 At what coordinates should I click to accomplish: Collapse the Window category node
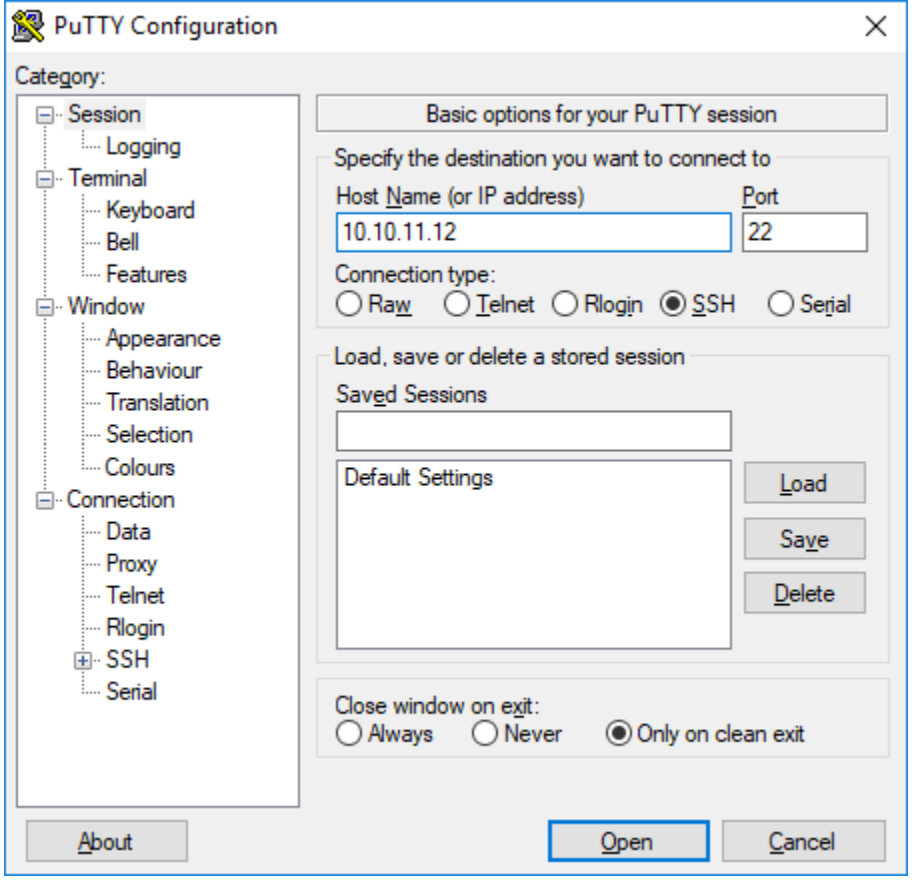[x=44, y=307]
